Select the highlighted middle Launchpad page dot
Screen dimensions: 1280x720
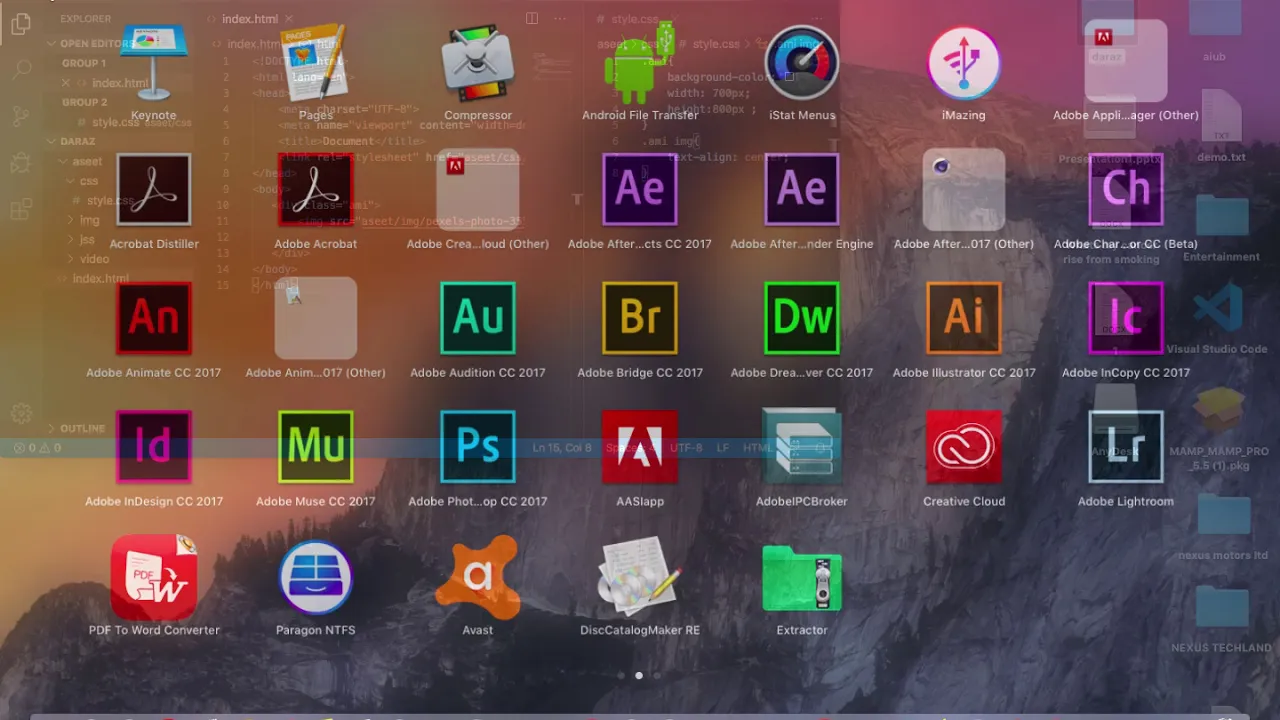639,676
